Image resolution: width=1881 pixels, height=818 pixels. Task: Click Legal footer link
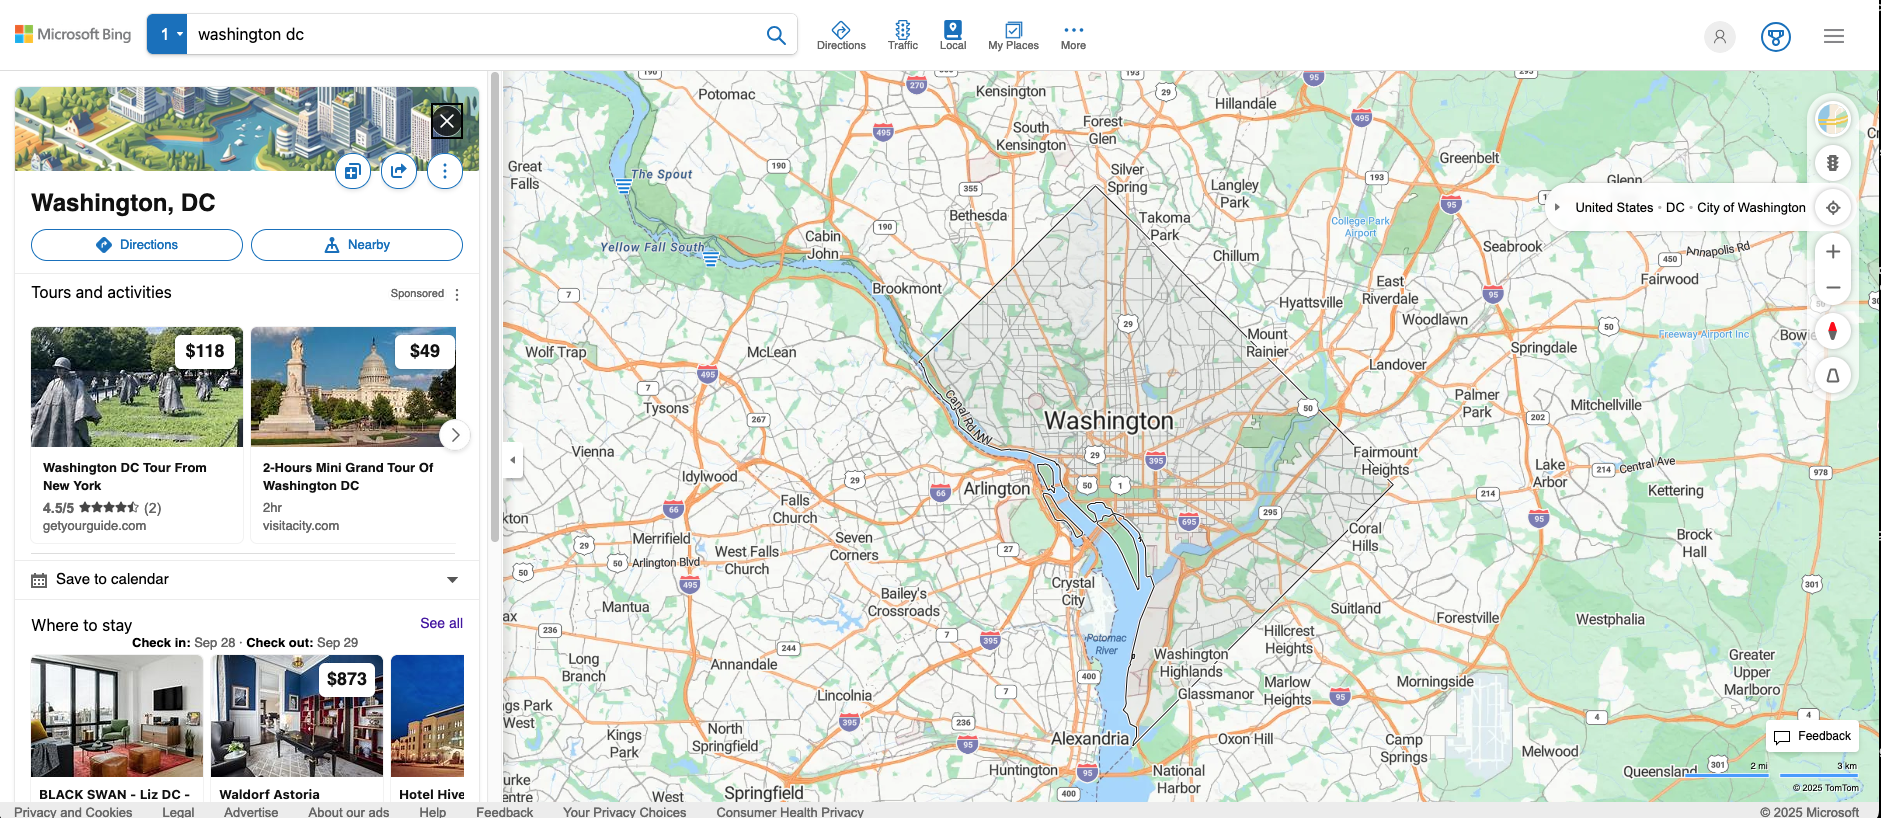click(178, 812)
